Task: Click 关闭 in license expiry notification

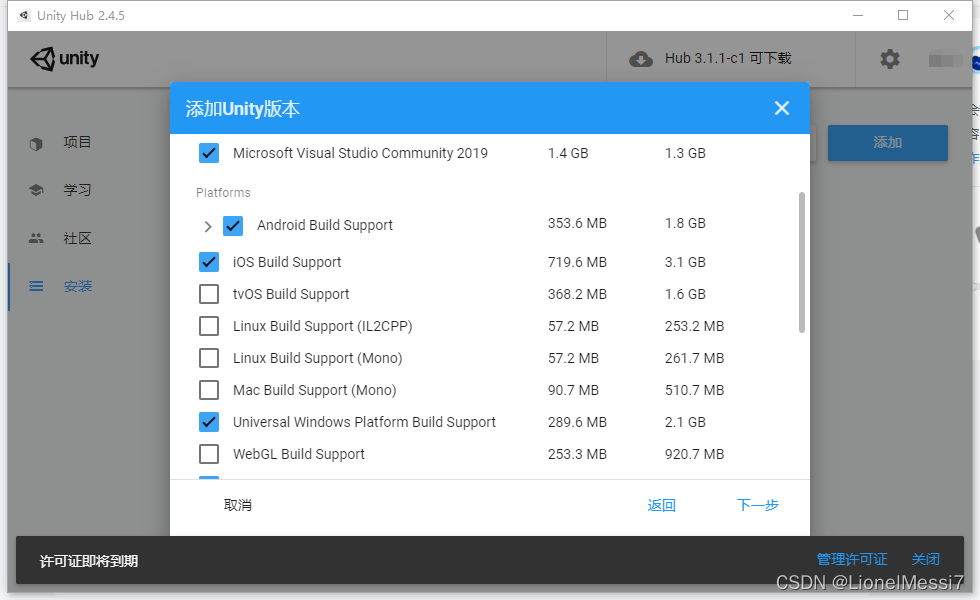Action: point(926,559)
